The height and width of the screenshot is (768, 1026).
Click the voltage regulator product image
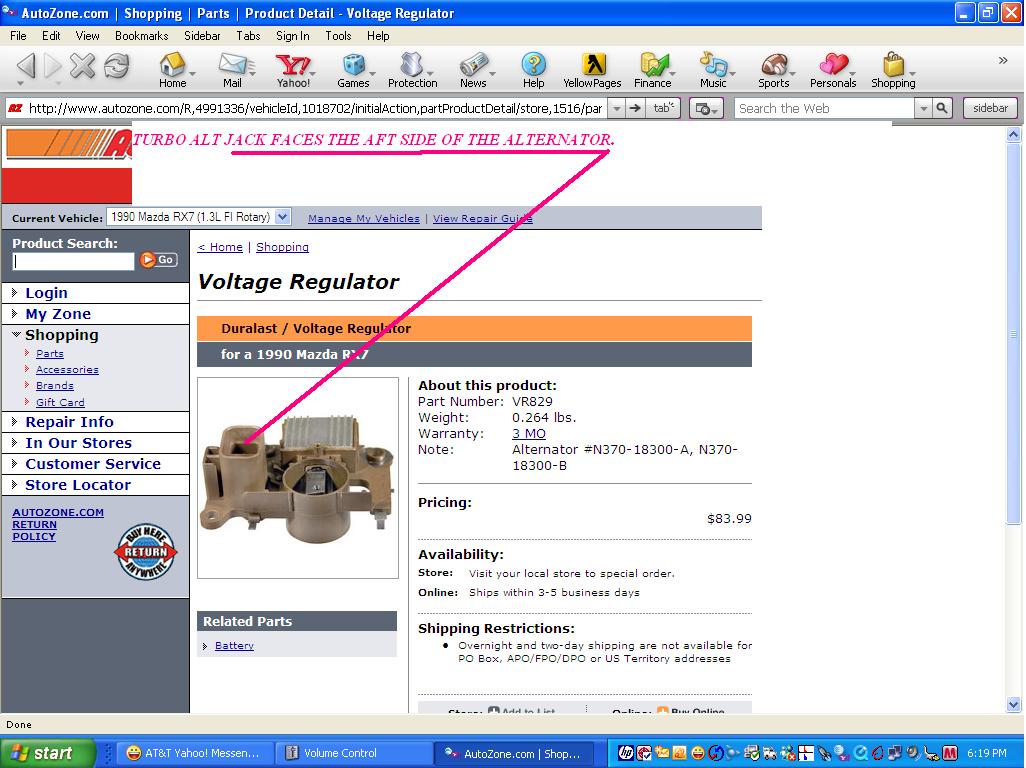coord(297,478)
